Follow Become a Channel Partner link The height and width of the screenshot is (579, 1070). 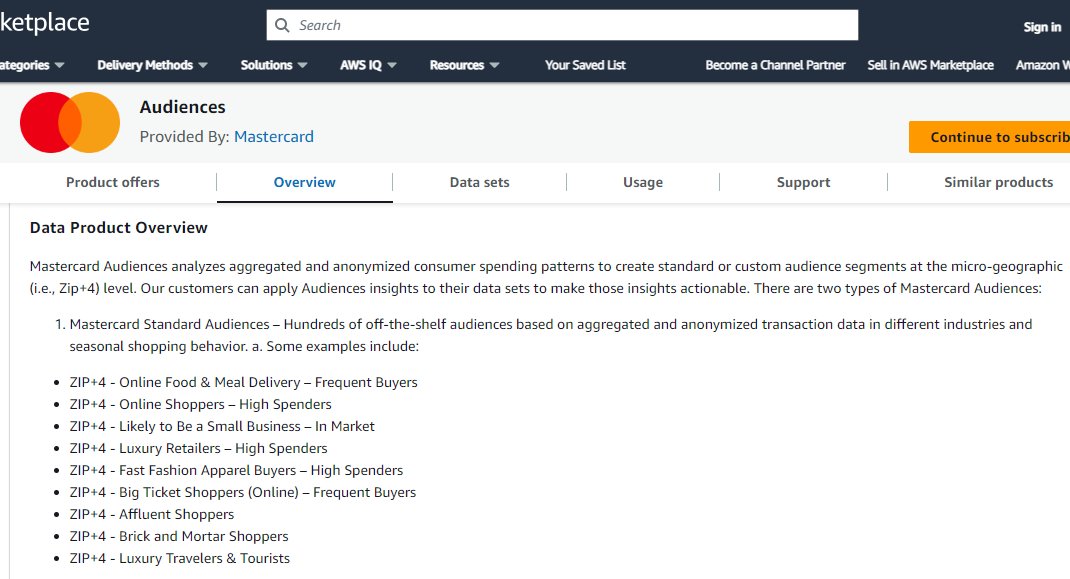(x=775, y=65)
